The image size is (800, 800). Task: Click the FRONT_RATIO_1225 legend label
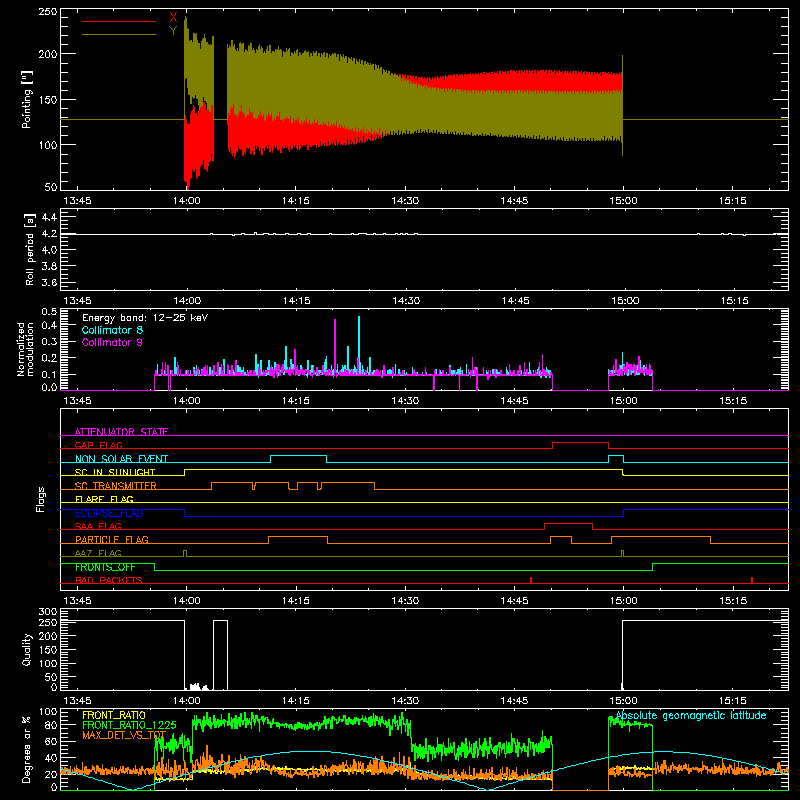(x=130, y=725)
